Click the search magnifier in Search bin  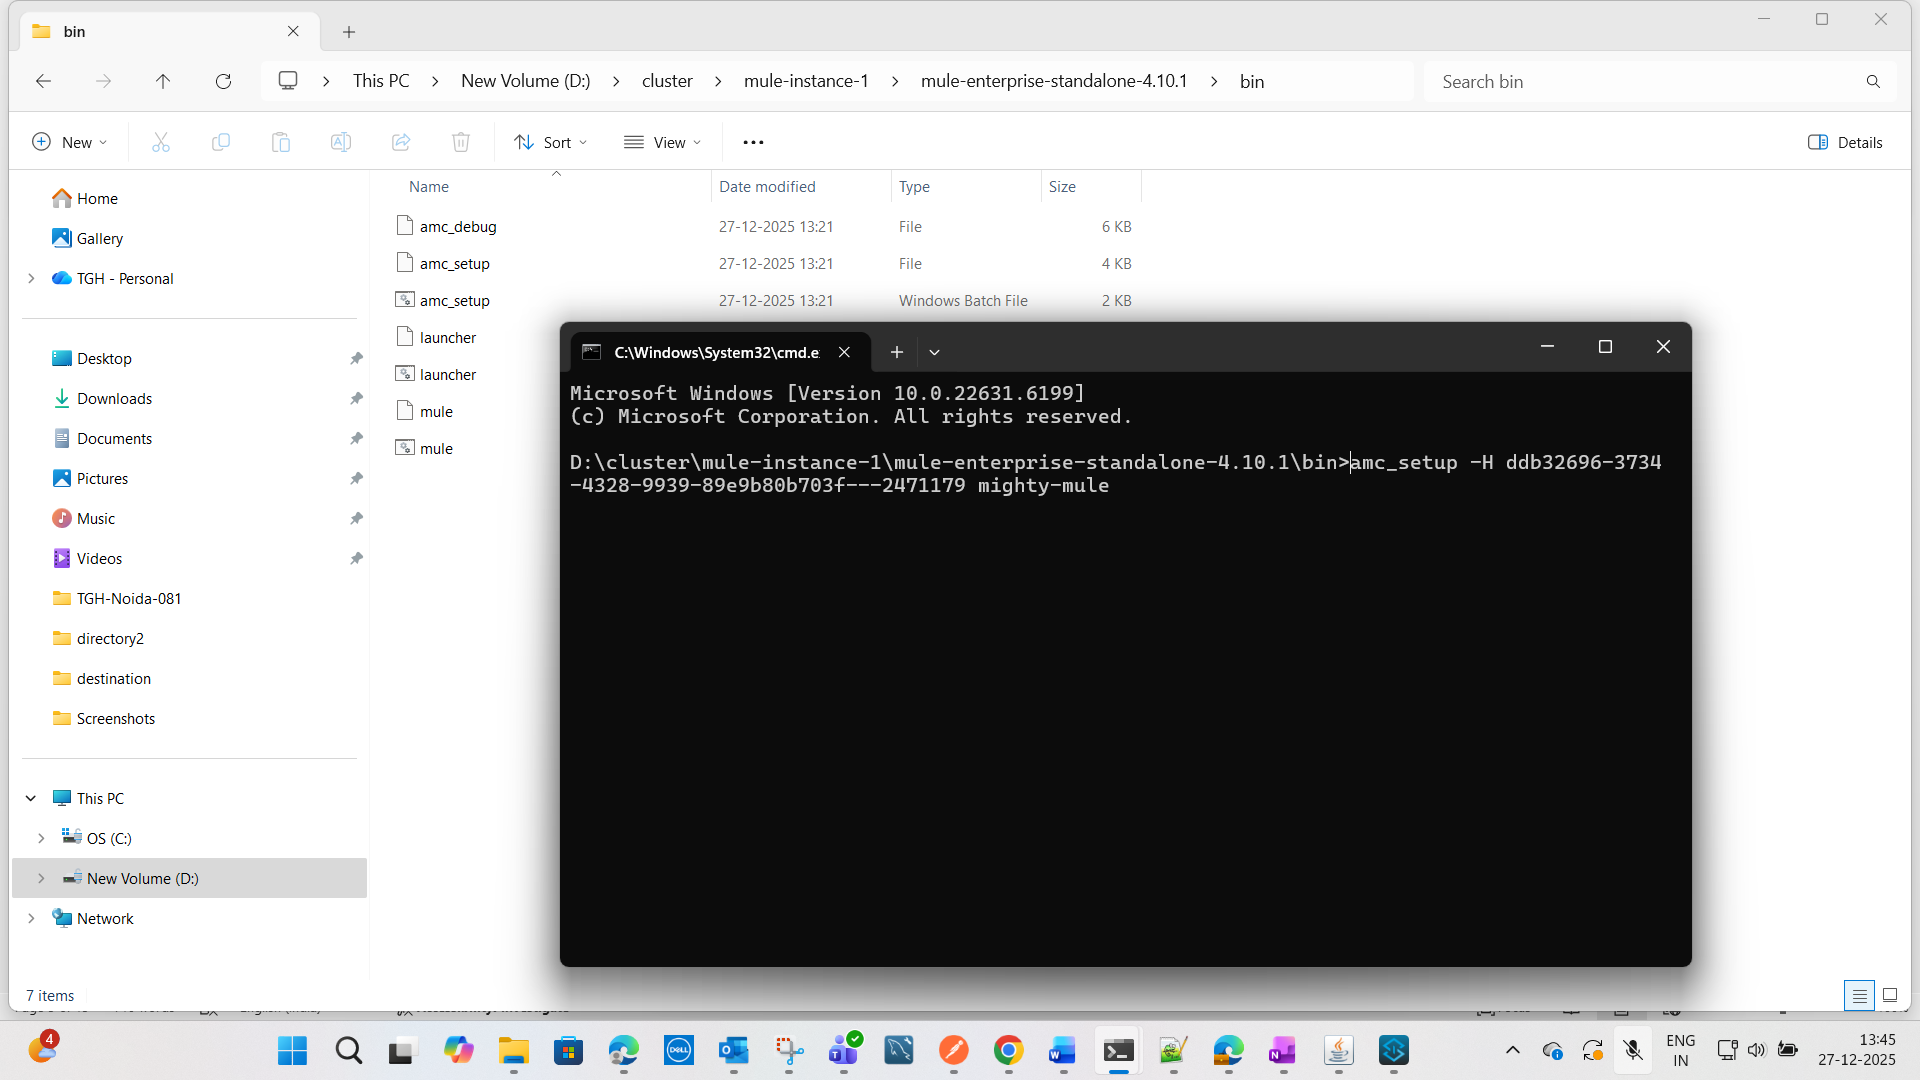[1872, 81]
